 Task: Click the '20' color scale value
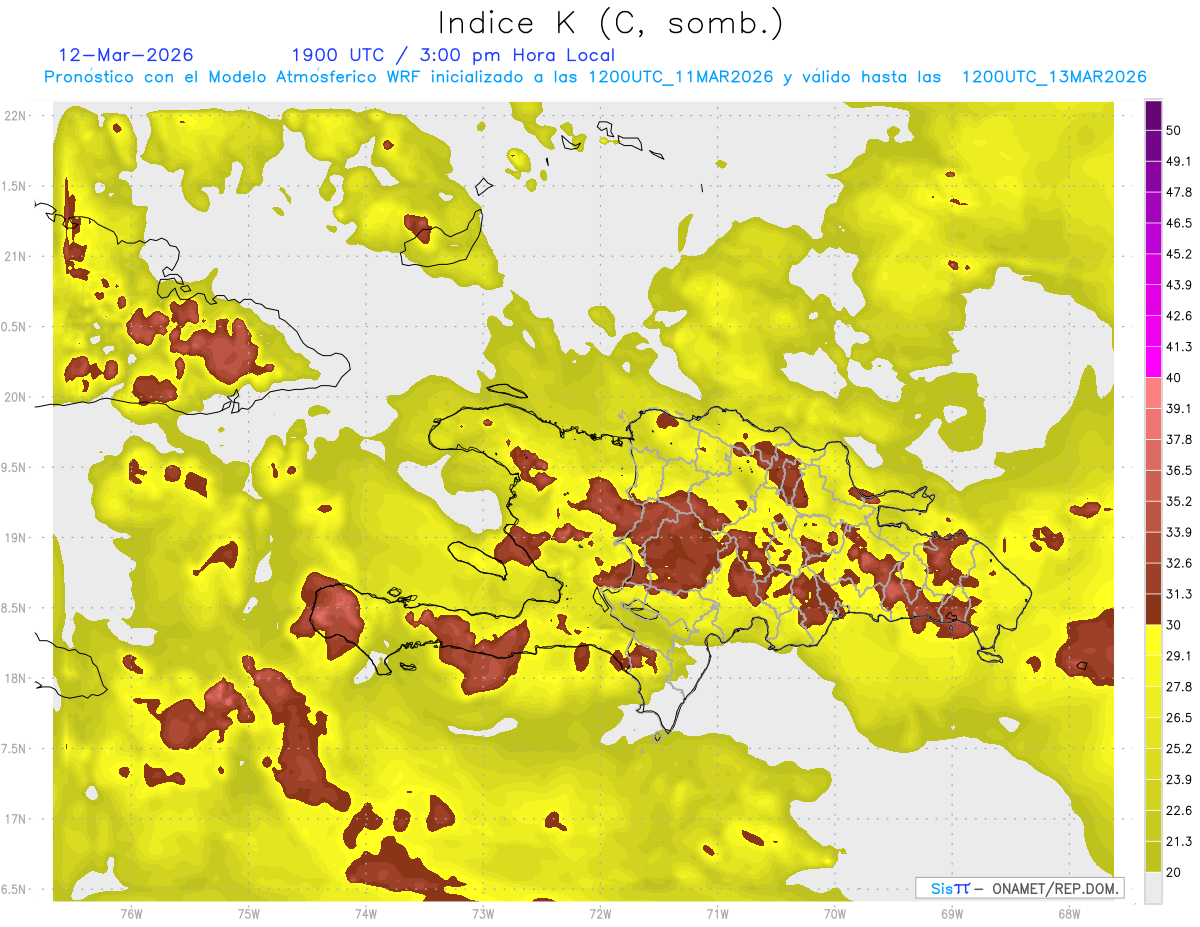click(1174, 872)
